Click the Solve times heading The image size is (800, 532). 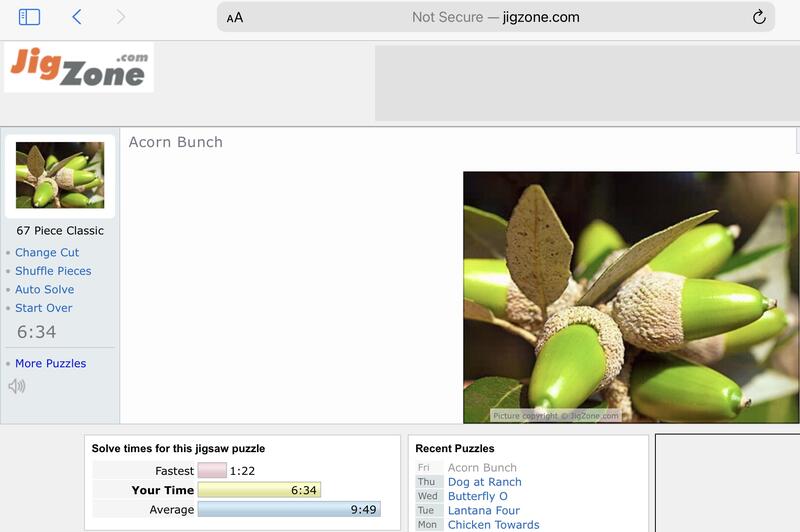178,448
